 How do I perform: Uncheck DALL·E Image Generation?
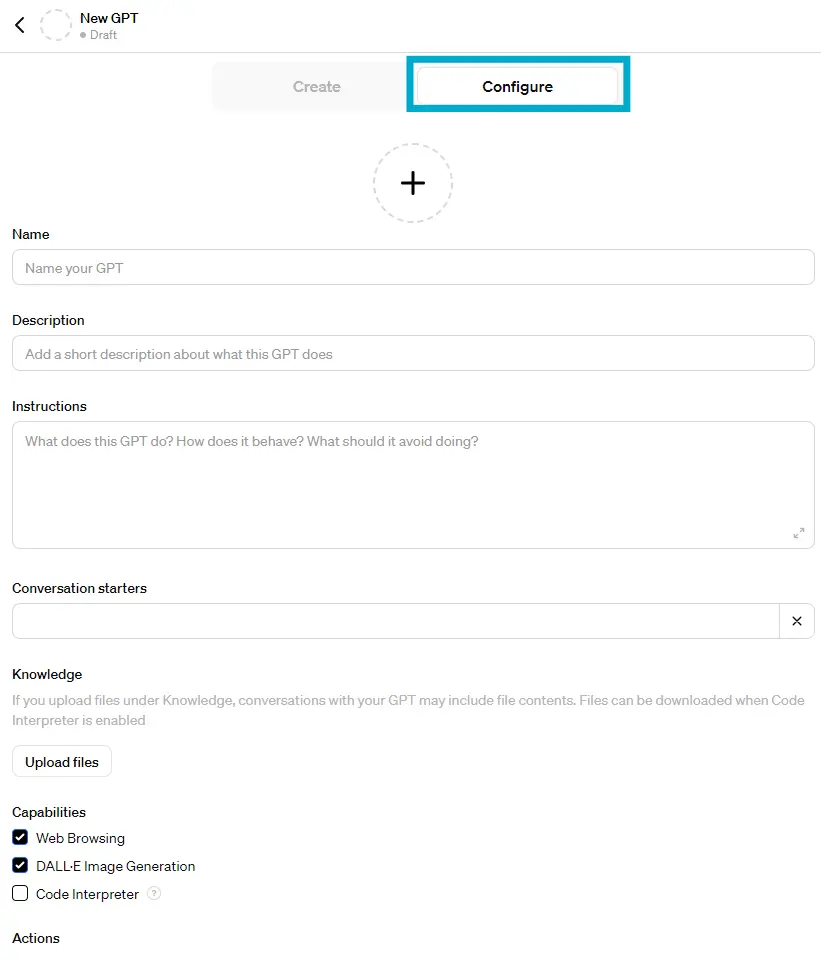click(x=20, y=865)
